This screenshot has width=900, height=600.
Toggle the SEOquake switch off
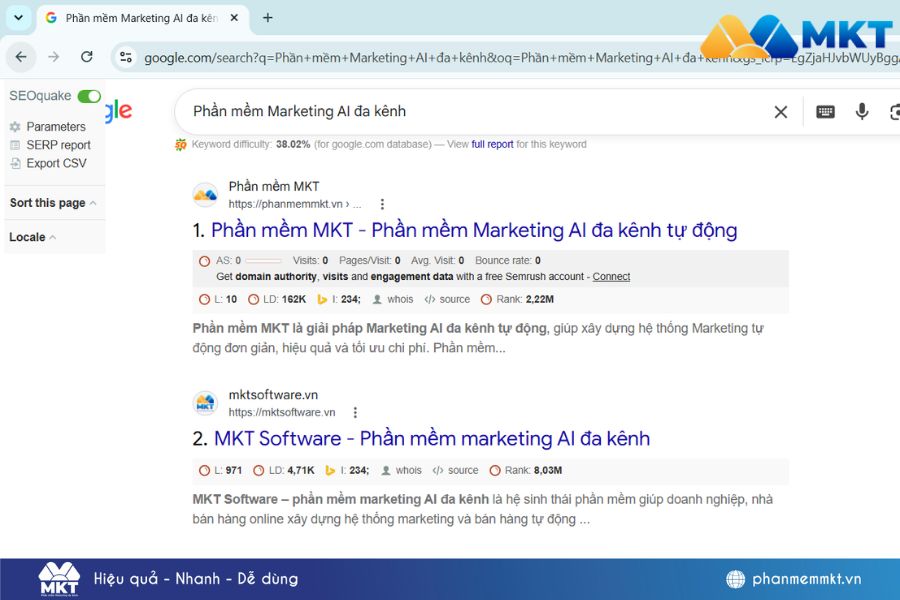coord(89,96)
